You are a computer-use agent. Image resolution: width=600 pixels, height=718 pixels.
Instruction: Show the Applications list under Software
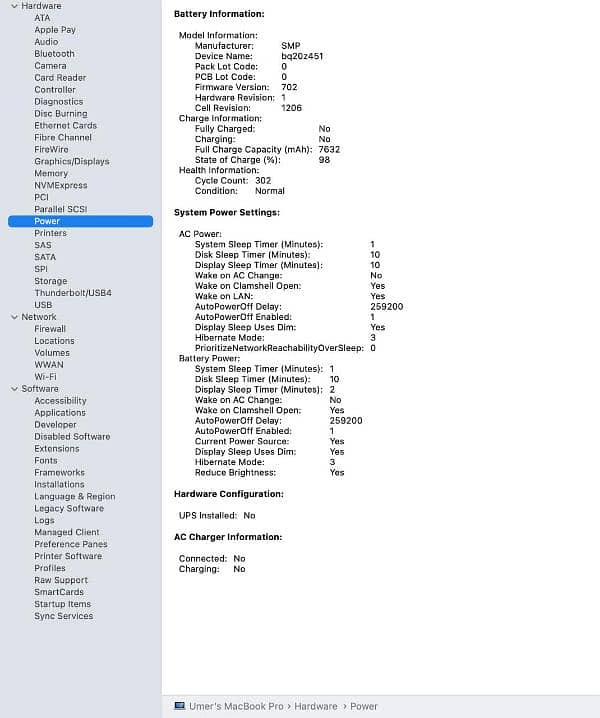click(60, 413)
